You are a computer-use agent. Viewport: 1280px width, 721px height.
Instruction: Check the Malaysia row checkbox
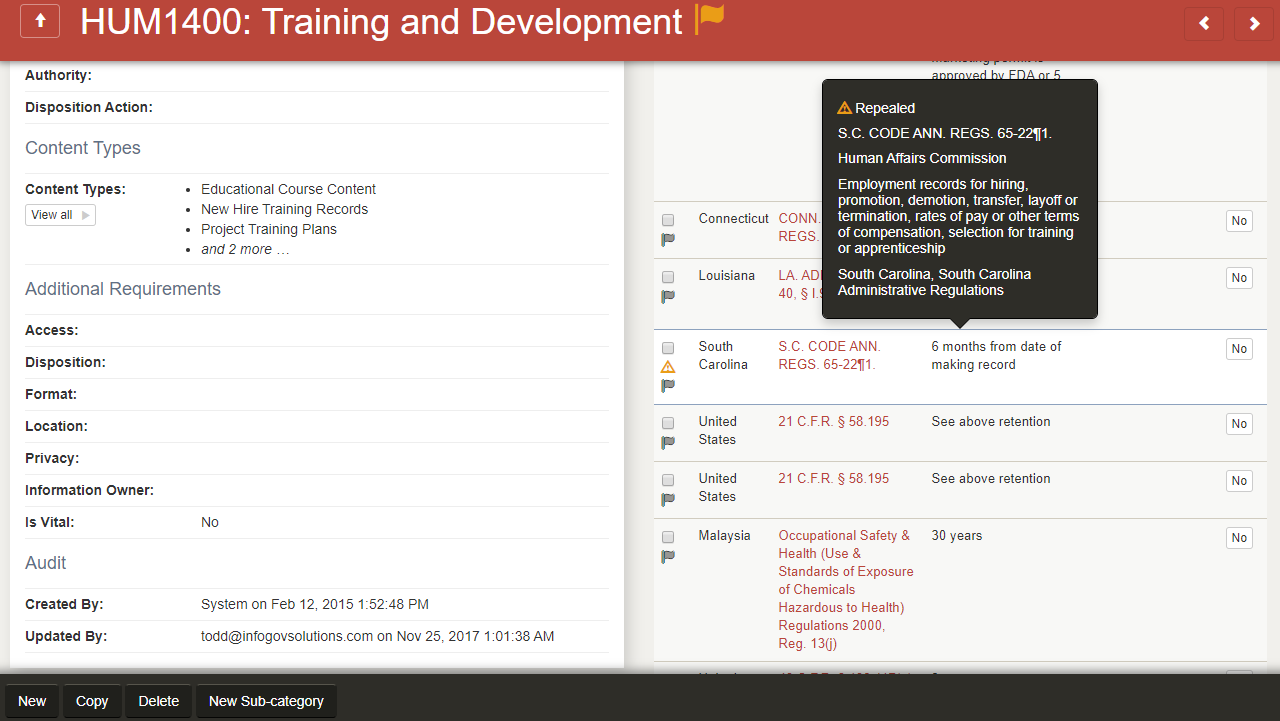(668, 537)
